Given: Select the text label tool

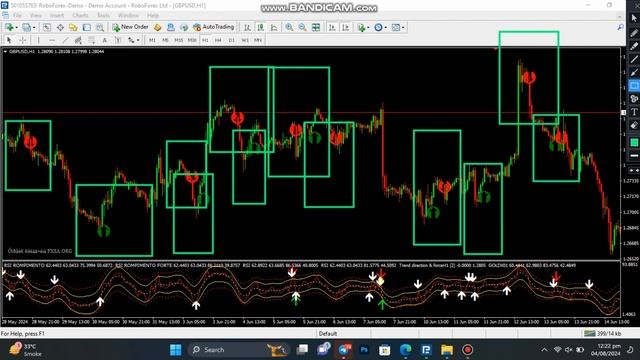Looking at the screenshot, I should 118,40.
